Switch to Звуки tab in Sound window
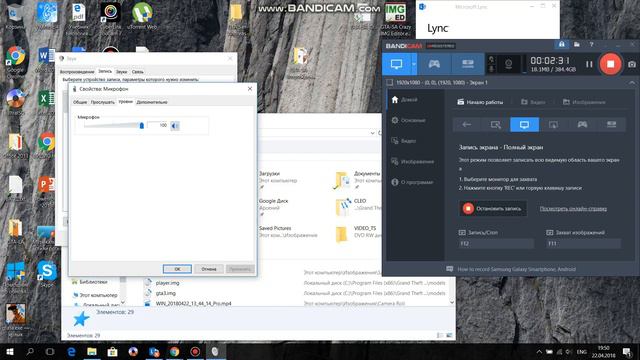 122,72
